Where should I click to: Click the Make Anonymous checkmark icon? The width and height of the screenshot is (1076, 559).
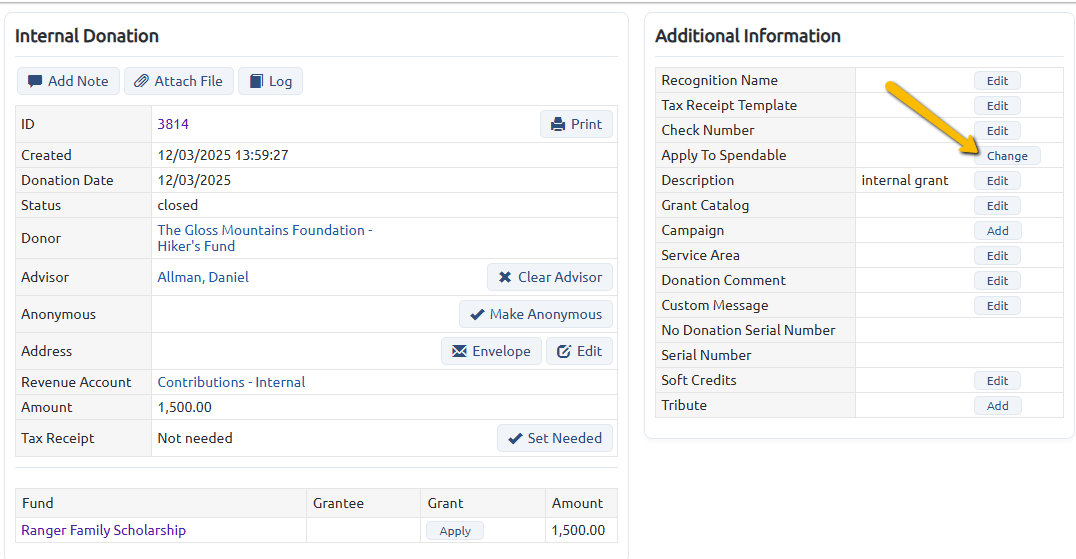point(477,314)
